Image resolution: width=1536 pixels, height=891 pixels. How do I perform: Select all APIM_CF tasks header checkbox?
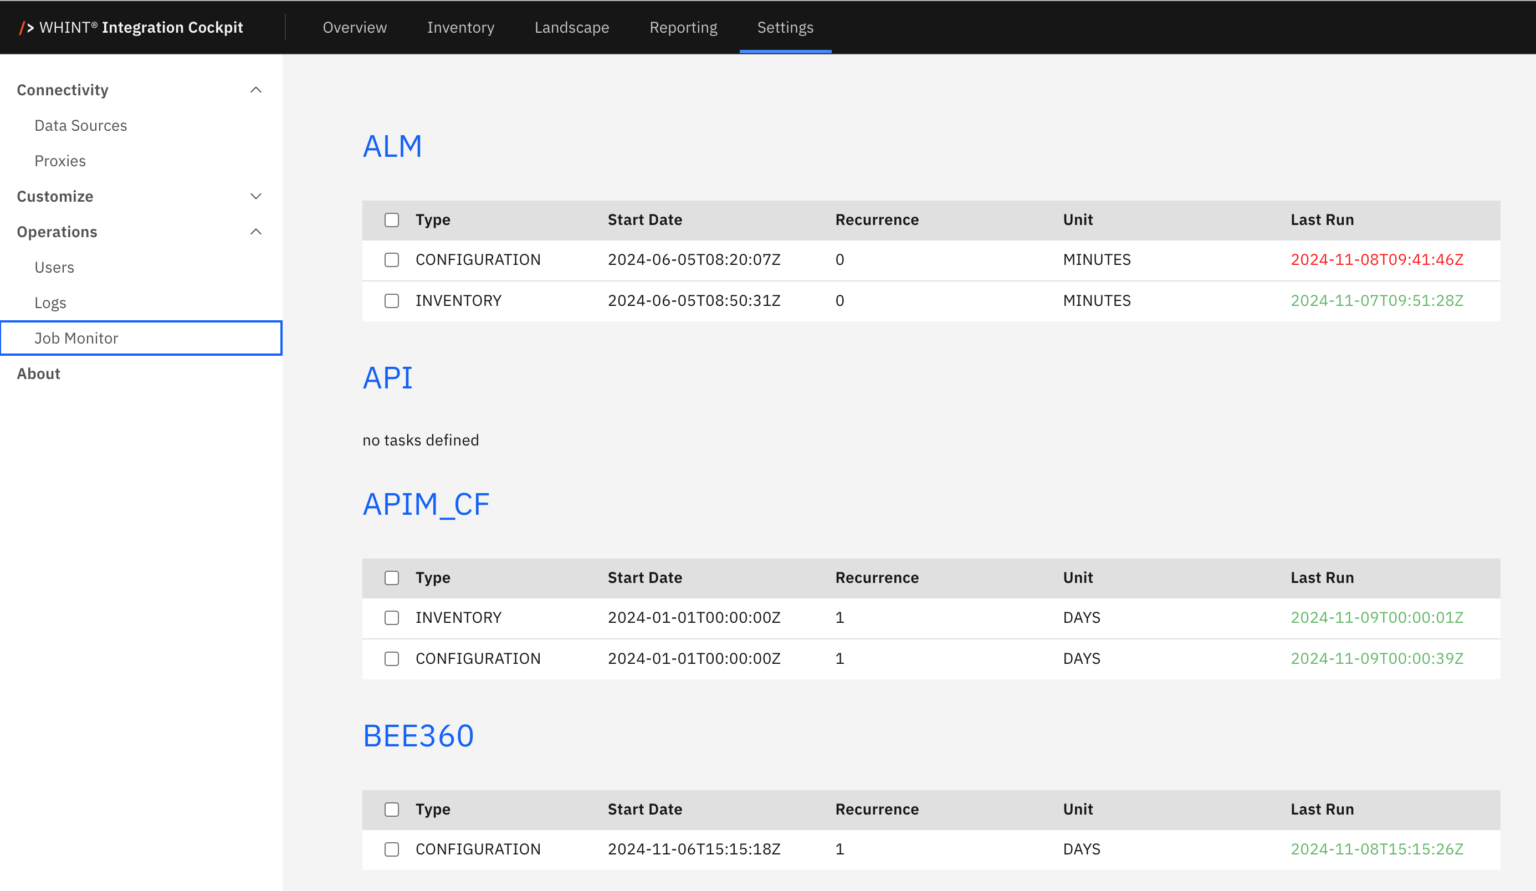pos(392,578)
